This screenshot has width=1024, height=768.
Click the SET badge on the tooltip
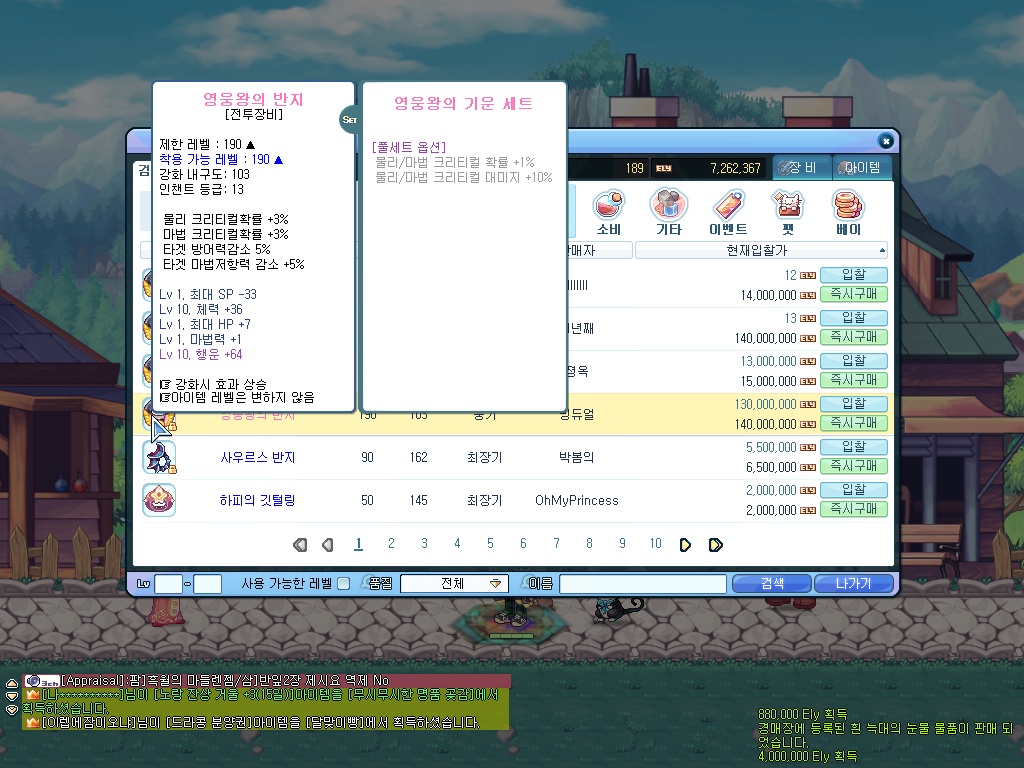click(349, 120)
